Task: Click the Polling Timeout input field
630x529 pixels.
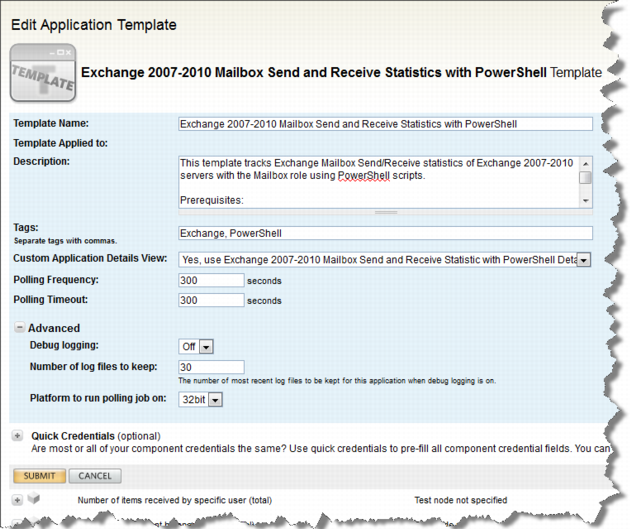Action: click(211, 300)
